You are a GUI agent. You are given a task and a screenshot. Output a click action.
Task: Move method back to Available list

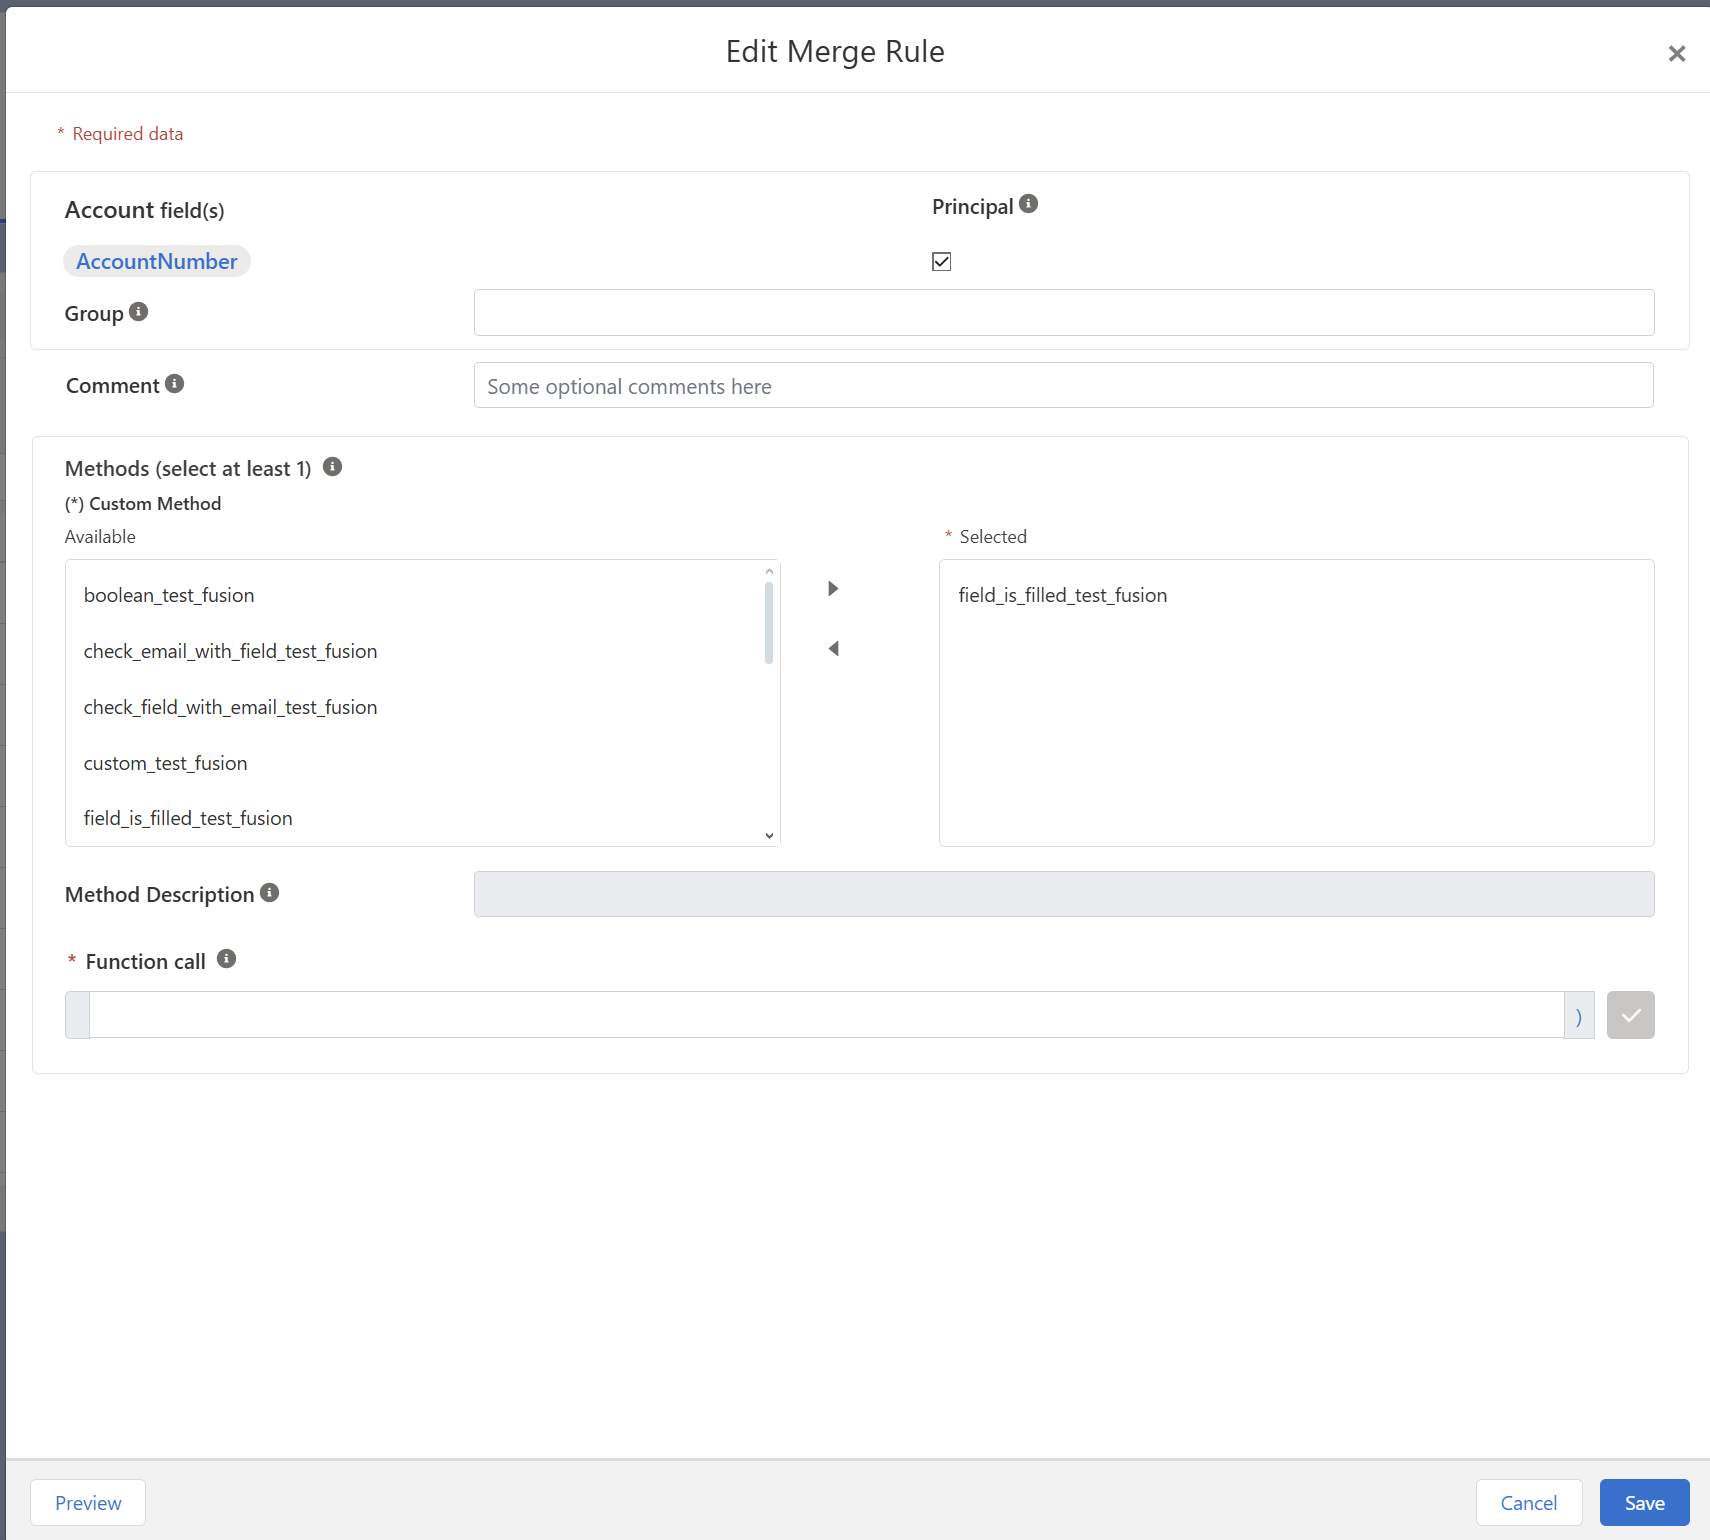click(x=833, y=648)
